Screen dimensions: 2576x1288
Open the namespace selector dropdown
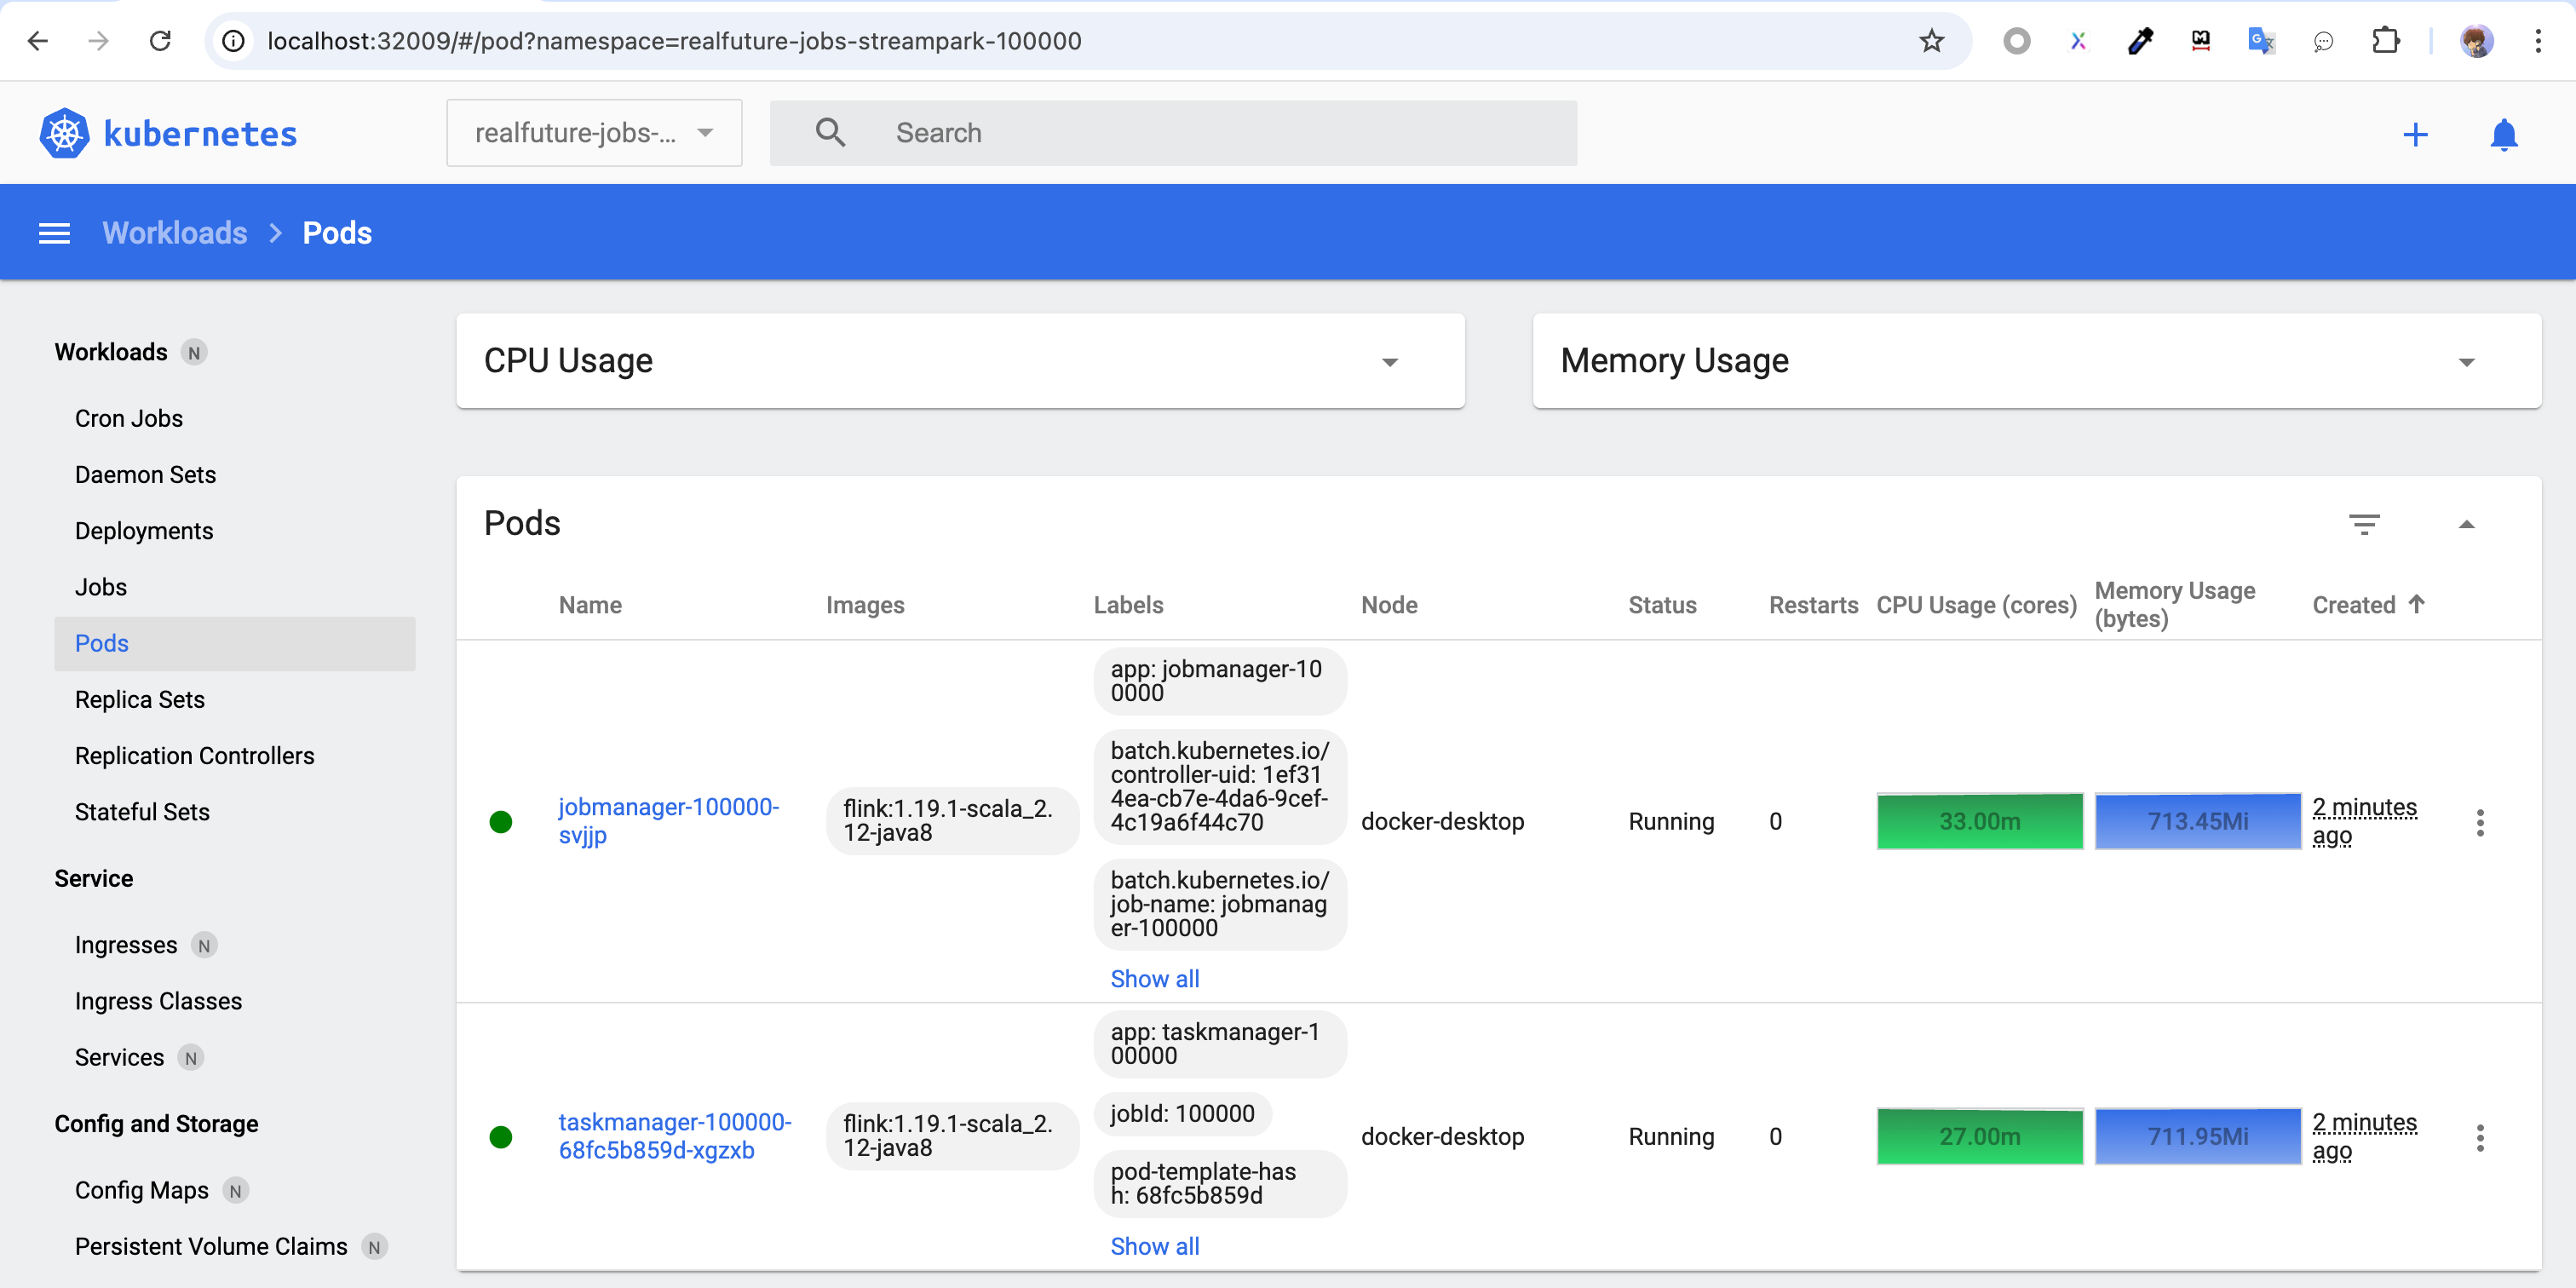click(x=594, y=133)
